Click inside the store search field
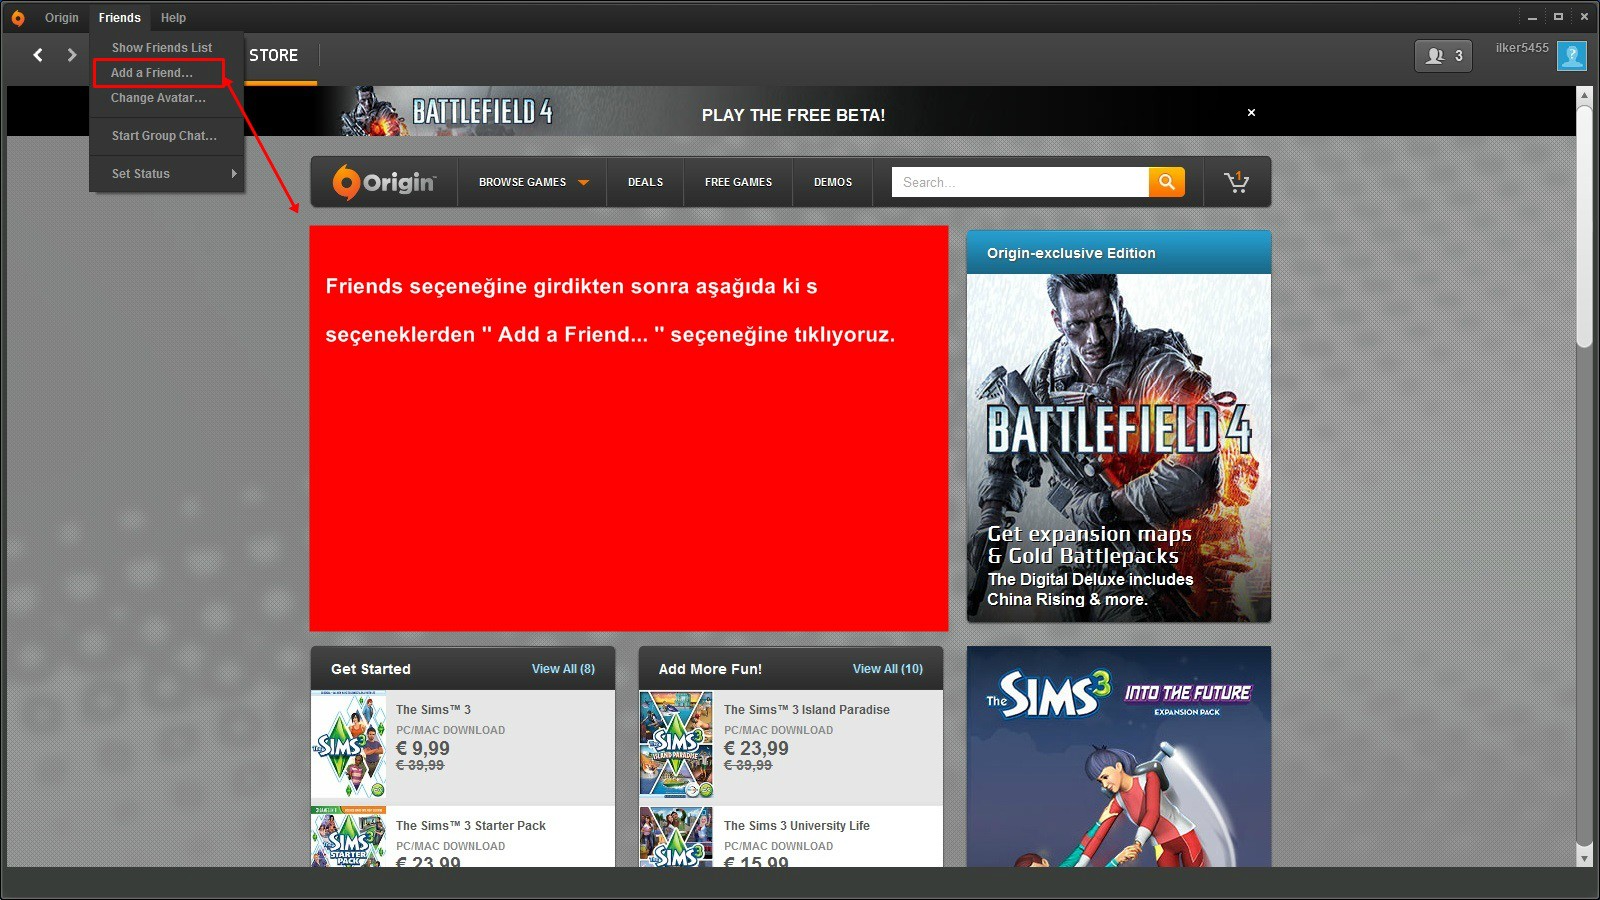1600x900 pixels. (x=1018, y=182)
